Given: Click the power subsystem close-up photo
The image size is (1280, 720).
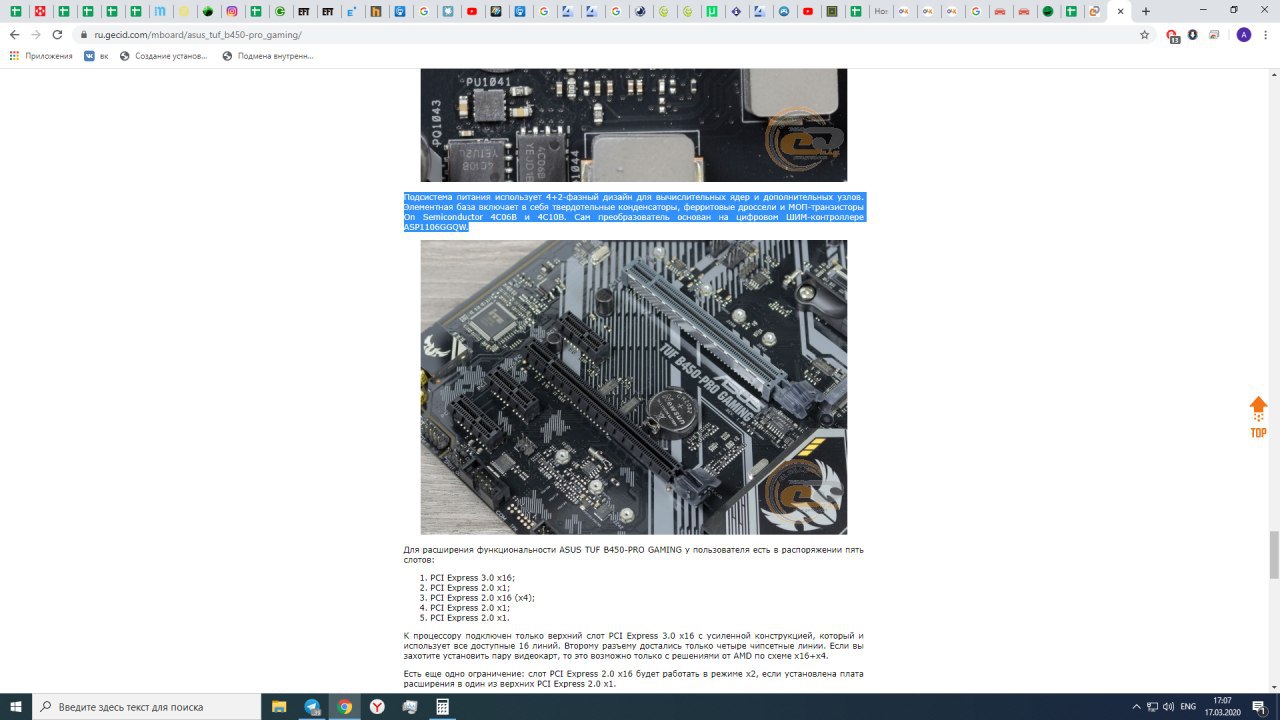Looking at the screenshot, I should [x=633, y=125].
